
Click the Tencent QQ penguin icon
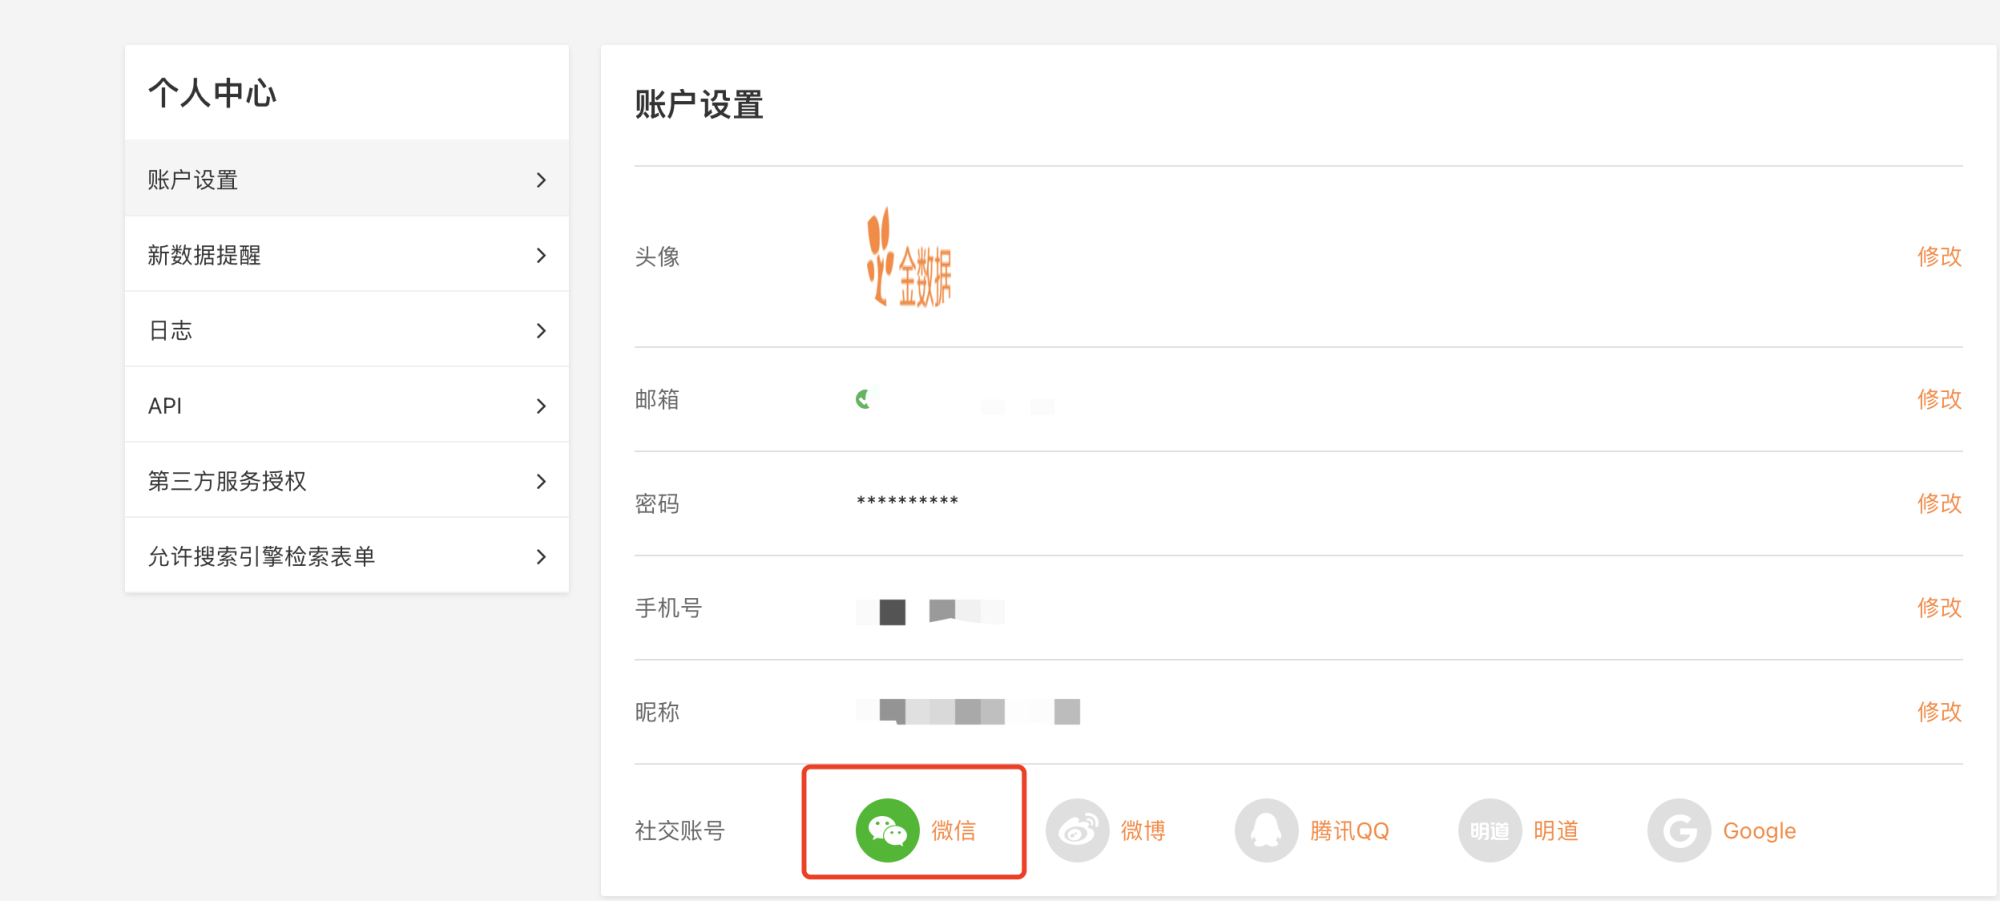[x=1266, y=830]
